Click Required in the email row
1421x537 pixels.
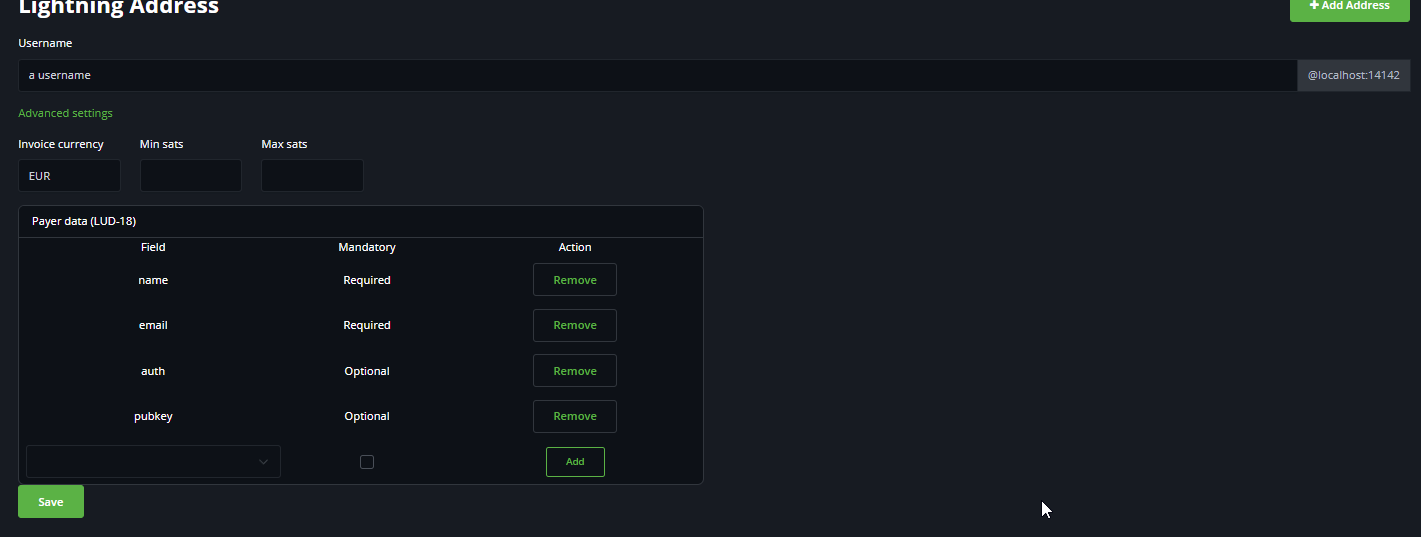[x=367, y=325]
